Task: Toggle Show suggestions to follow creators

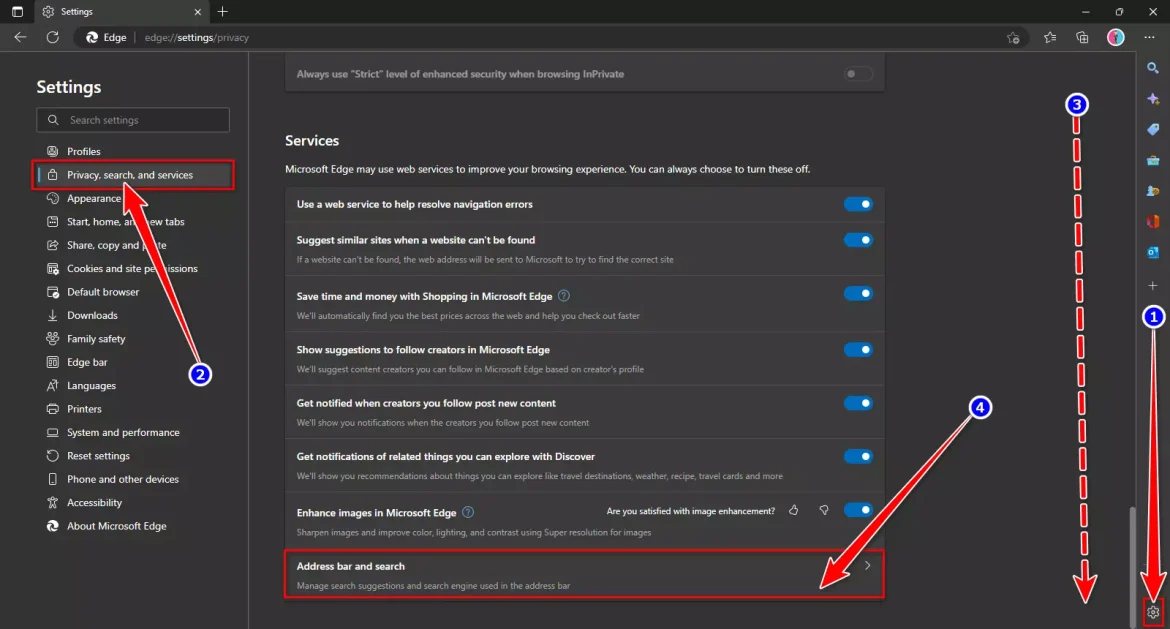Action: (858, 349)
